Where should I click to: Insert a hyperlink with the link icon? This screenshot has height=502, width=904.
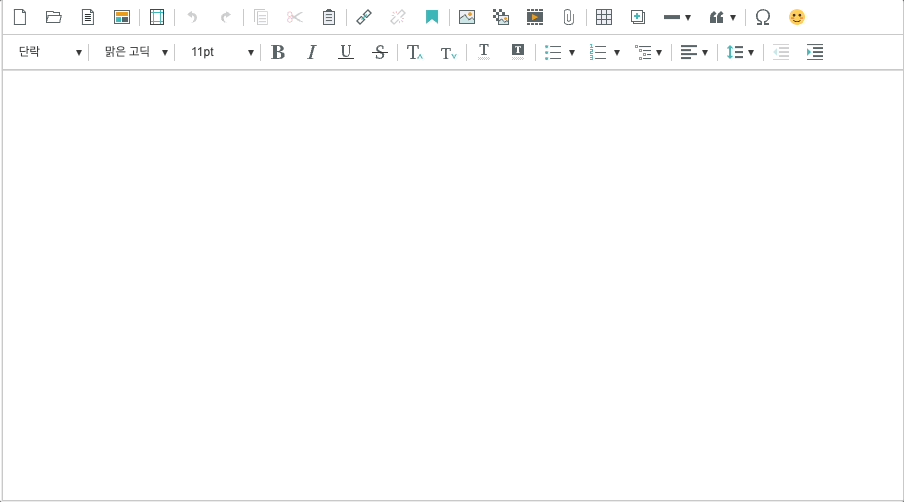[x=364, y=17]
